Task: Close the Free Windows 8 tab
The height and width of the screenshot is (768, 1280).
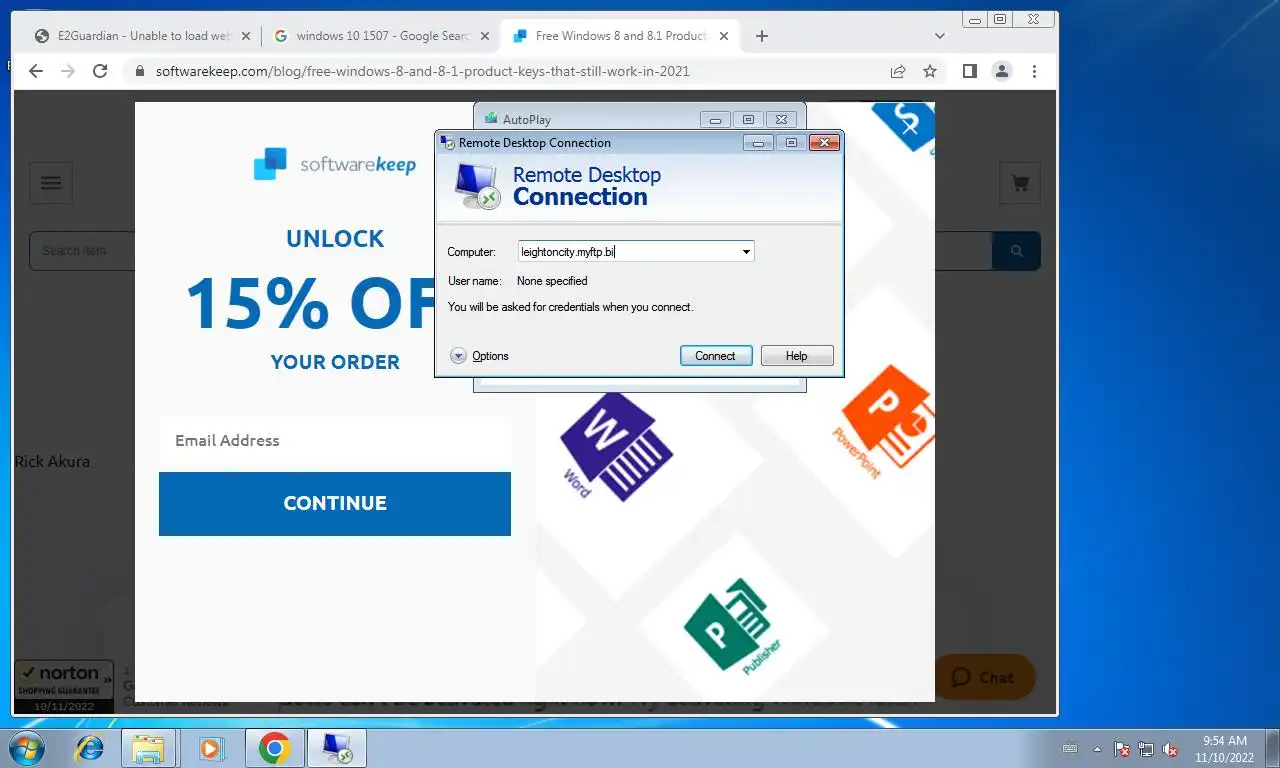Action: 725,36
